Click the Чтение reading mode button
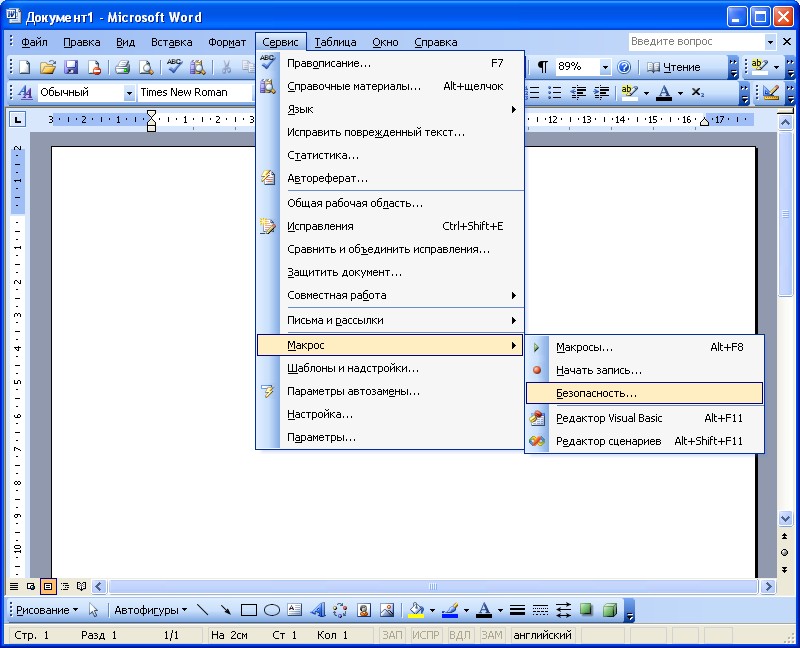800x648 pixels. [673, 67]
